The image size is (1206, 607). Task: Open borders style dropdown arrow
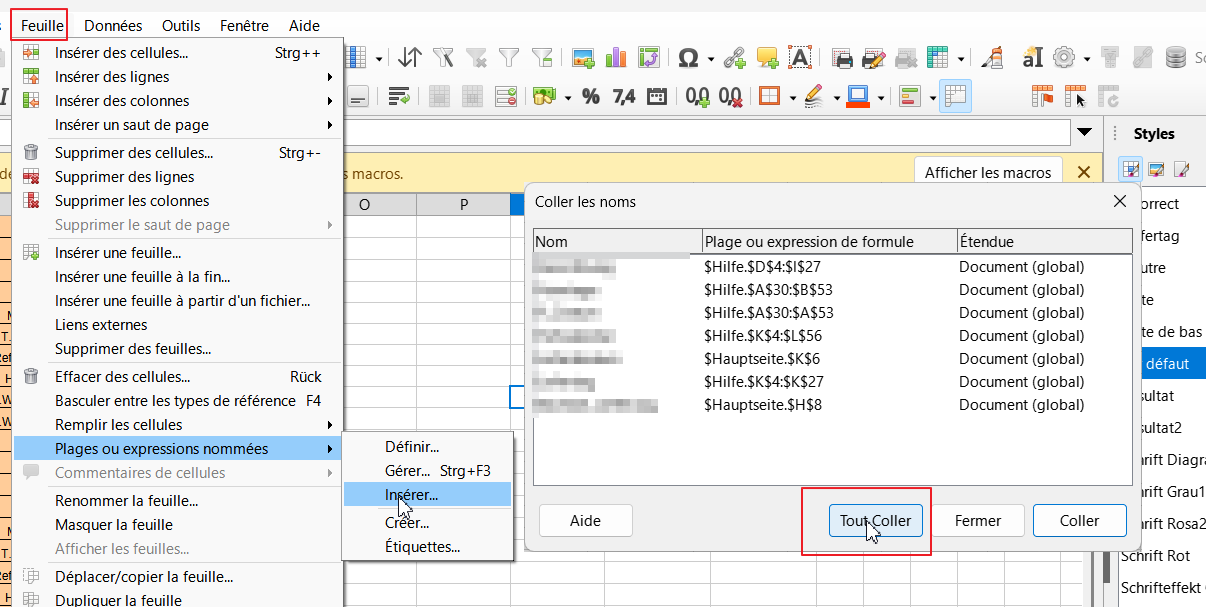(792, 98)
